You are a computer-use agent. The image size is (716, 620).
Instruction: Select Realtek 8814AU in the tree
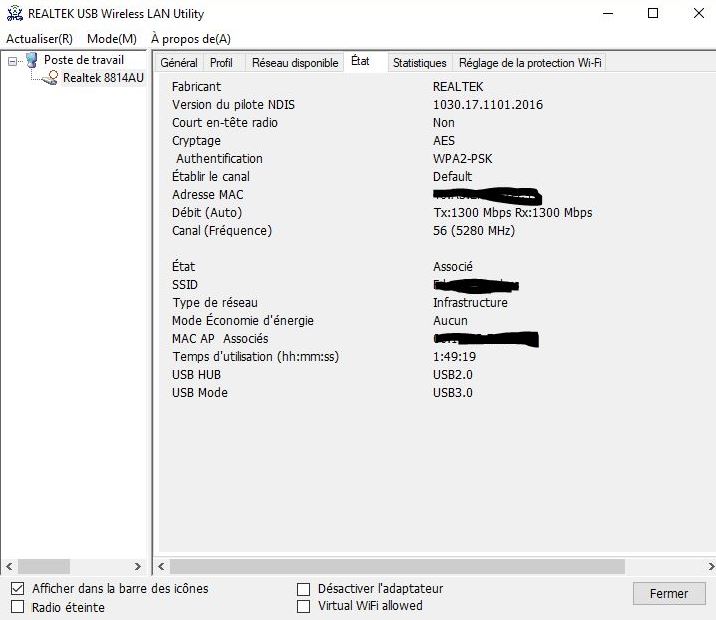(103, 78)
